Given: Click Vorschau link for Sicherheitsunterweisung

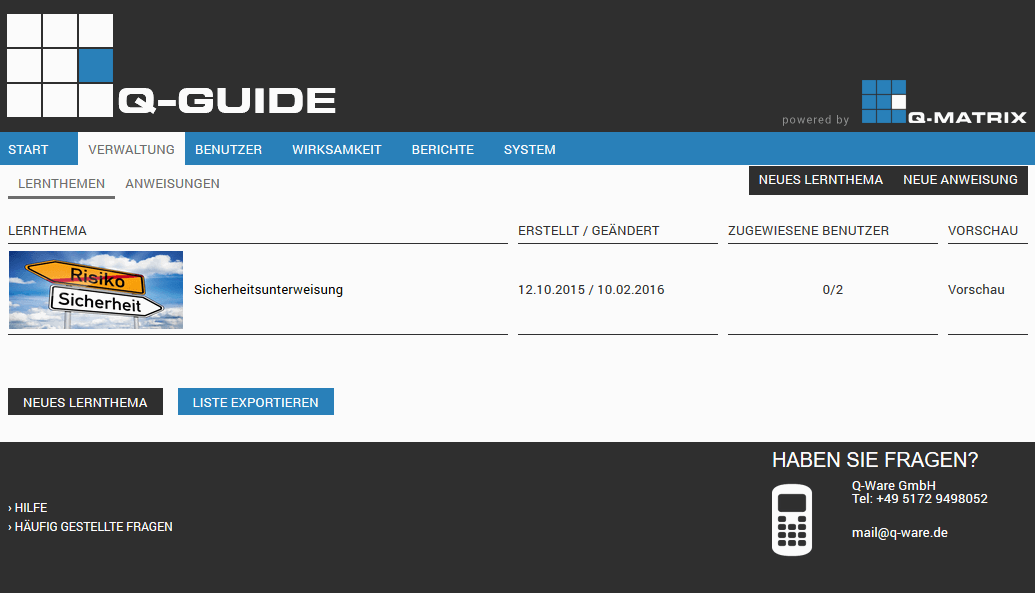Looking at the screenshot, I should [976, 289].
